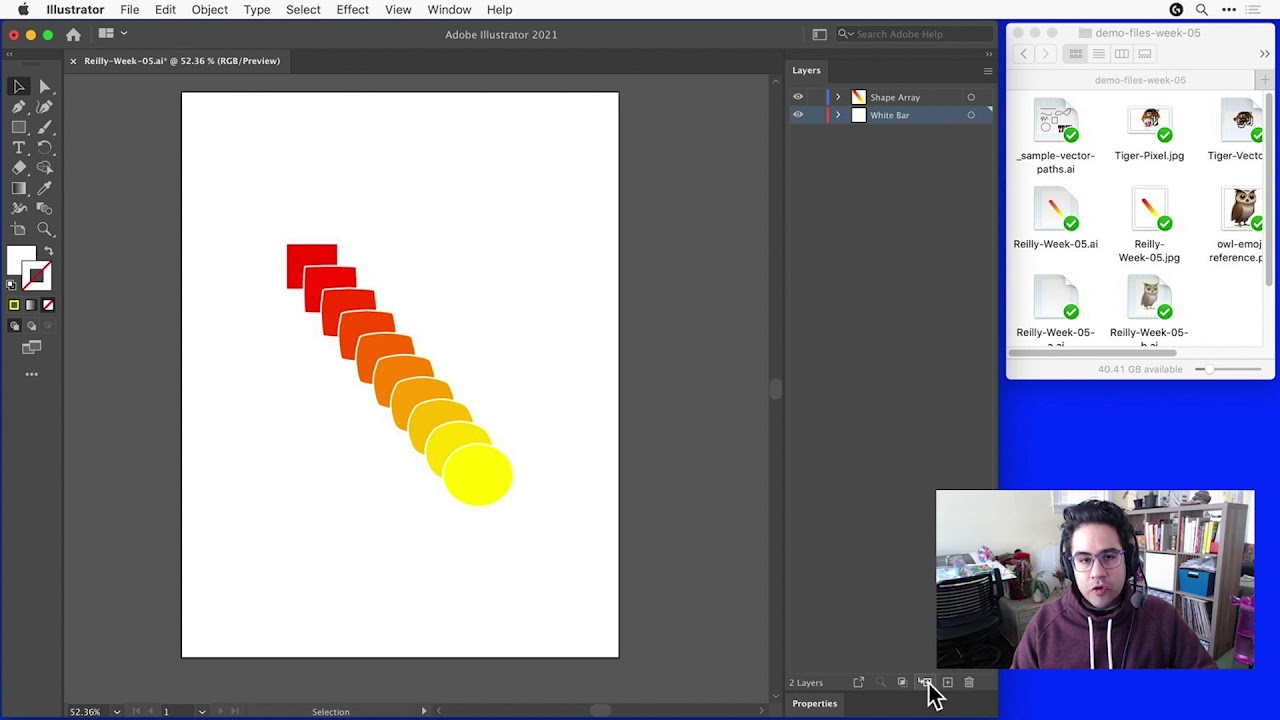This screenshot has height=720, width=1280.
Task: Select the Selection tool arrow
Action: 19,87
